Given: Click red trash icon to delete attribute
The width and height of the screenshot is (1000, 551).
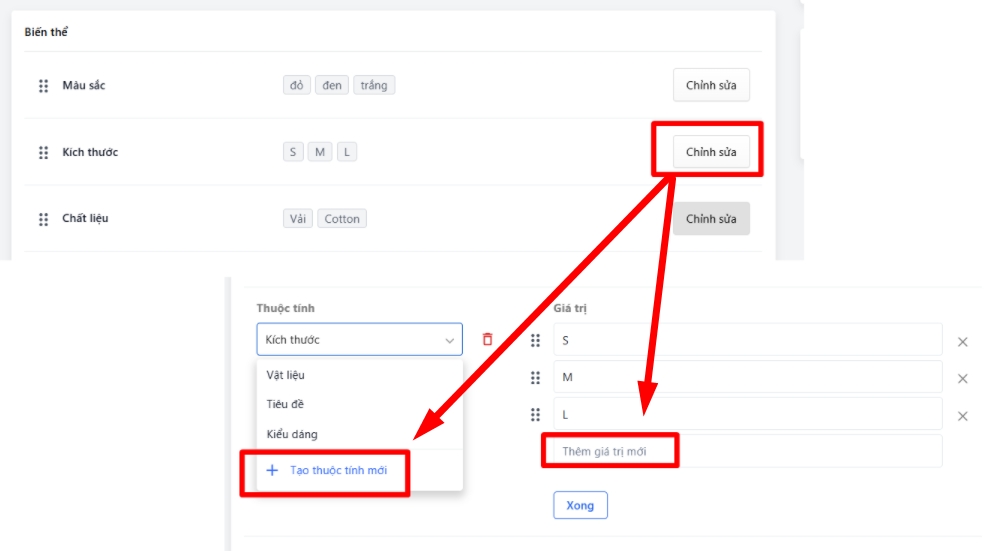Looking at the screenshot, I should pyautogui.click(x=488, y=339).
